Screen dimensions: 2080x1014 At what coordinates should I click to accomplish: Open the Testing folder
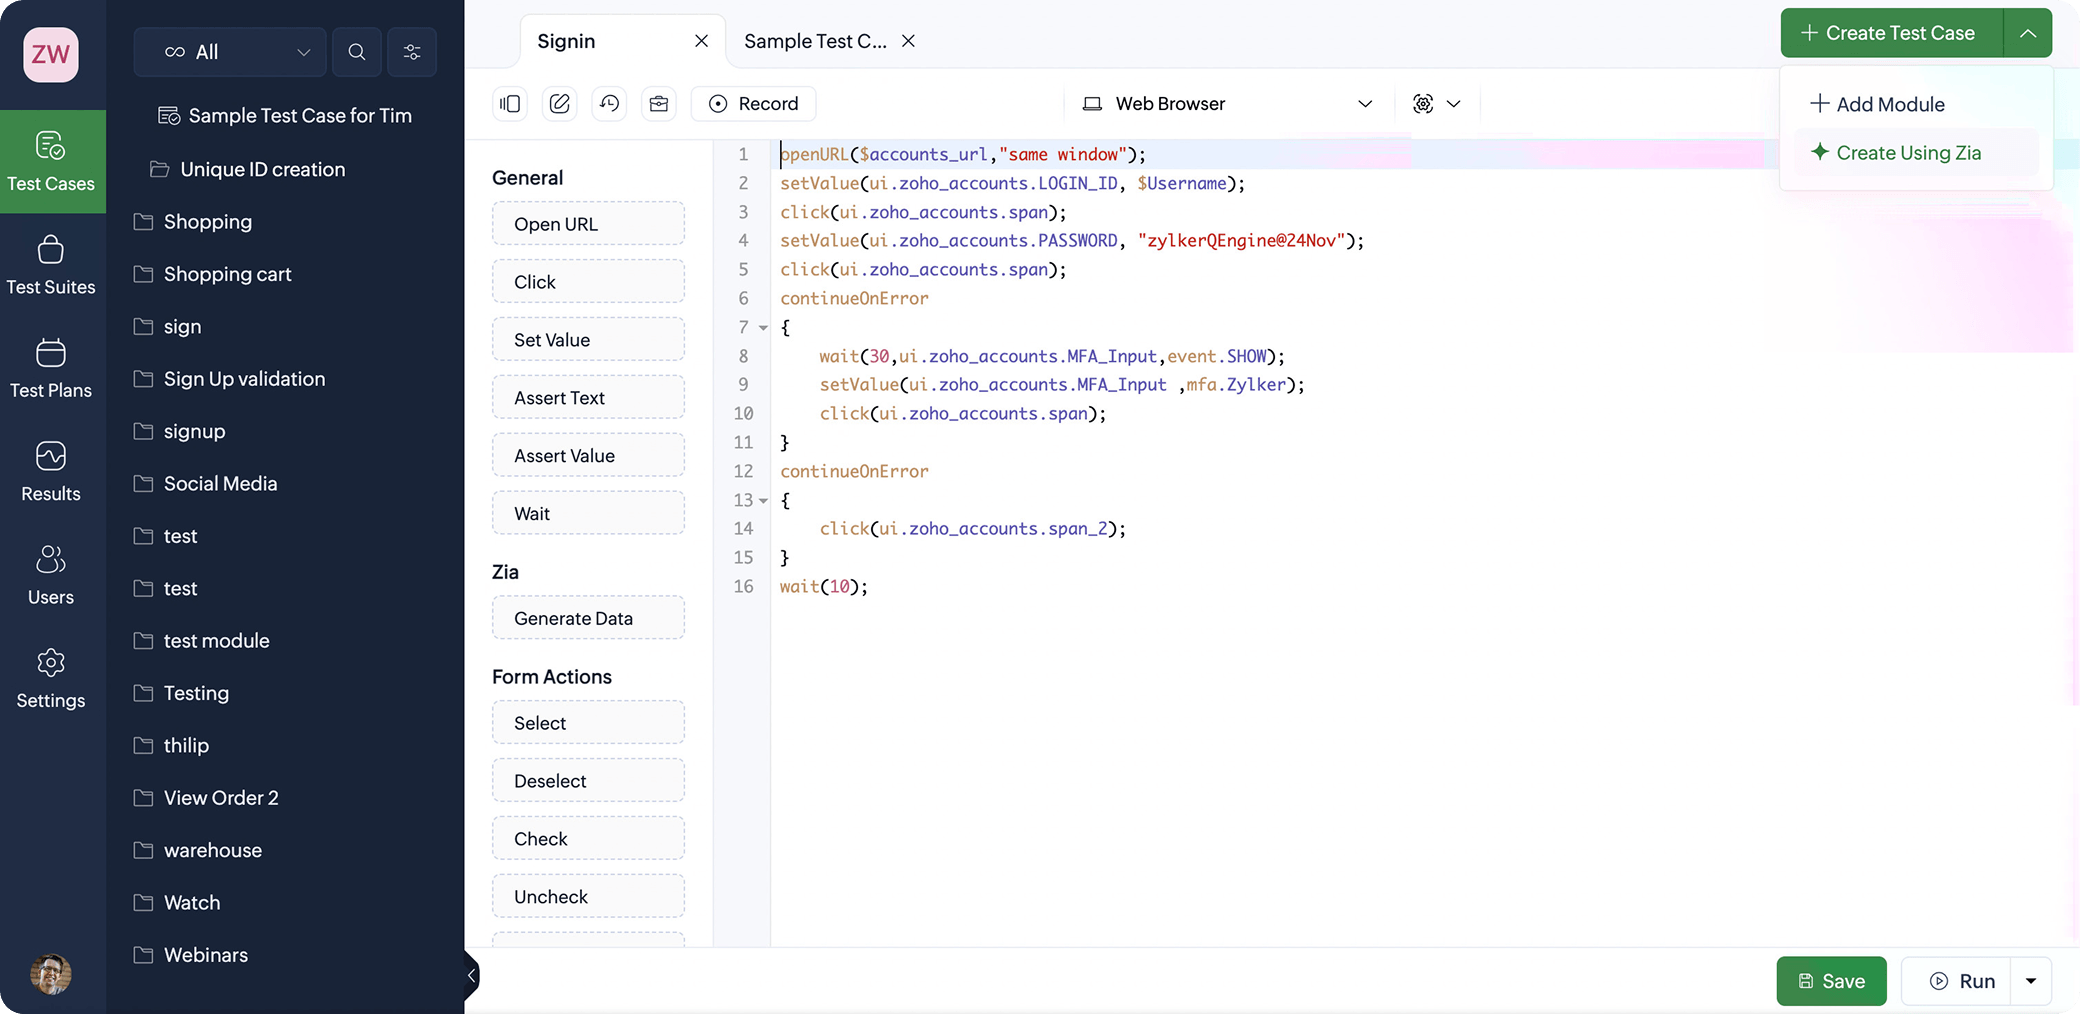click(x=182, y=693)
